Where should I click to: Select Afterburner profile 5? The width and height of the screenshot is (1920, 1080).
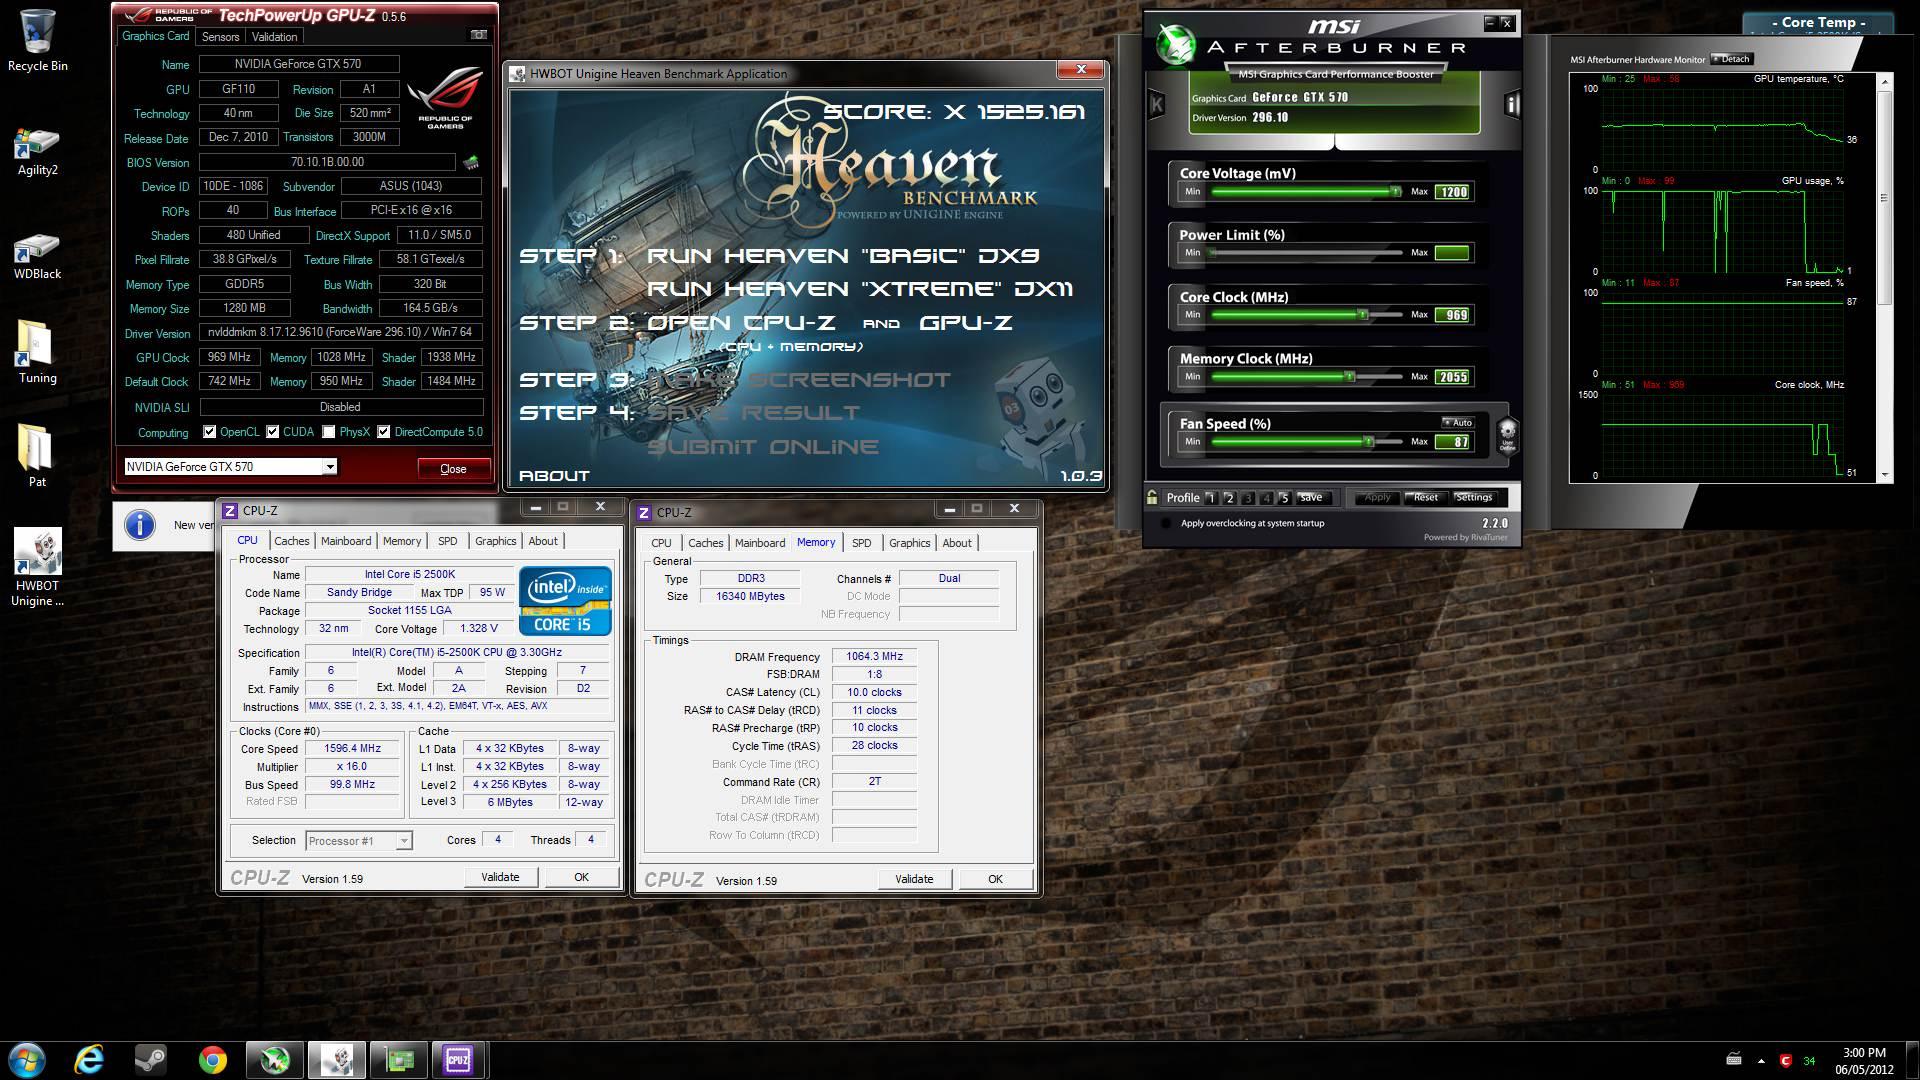1285,497
